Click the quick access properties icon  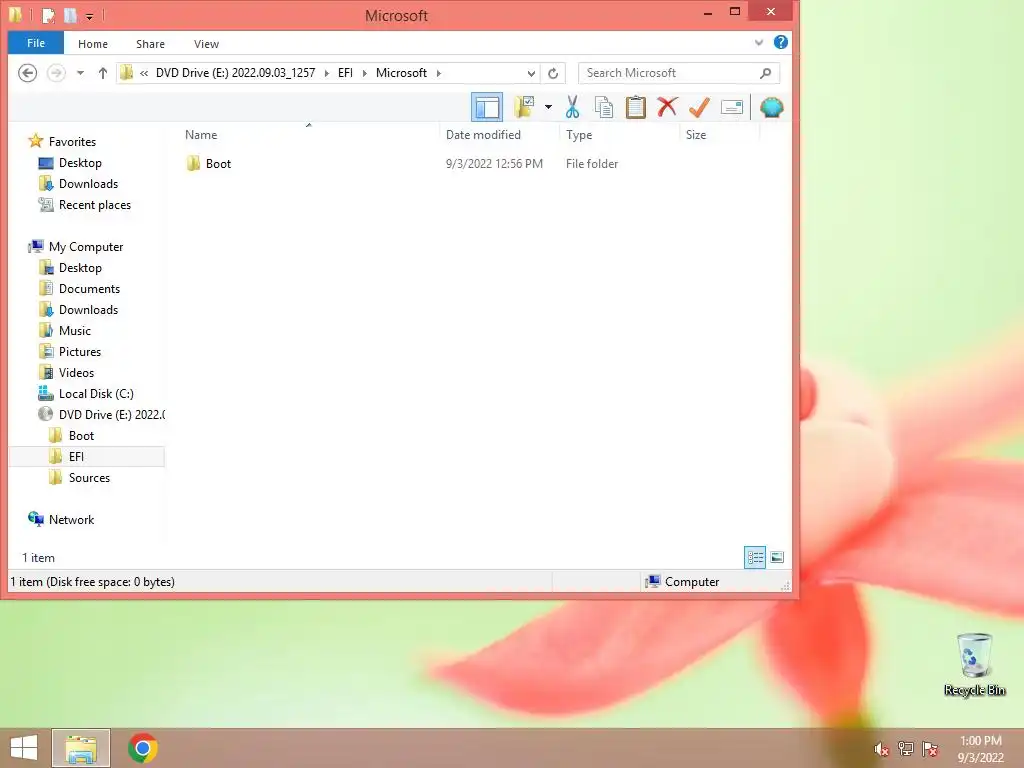coord(49,14)
